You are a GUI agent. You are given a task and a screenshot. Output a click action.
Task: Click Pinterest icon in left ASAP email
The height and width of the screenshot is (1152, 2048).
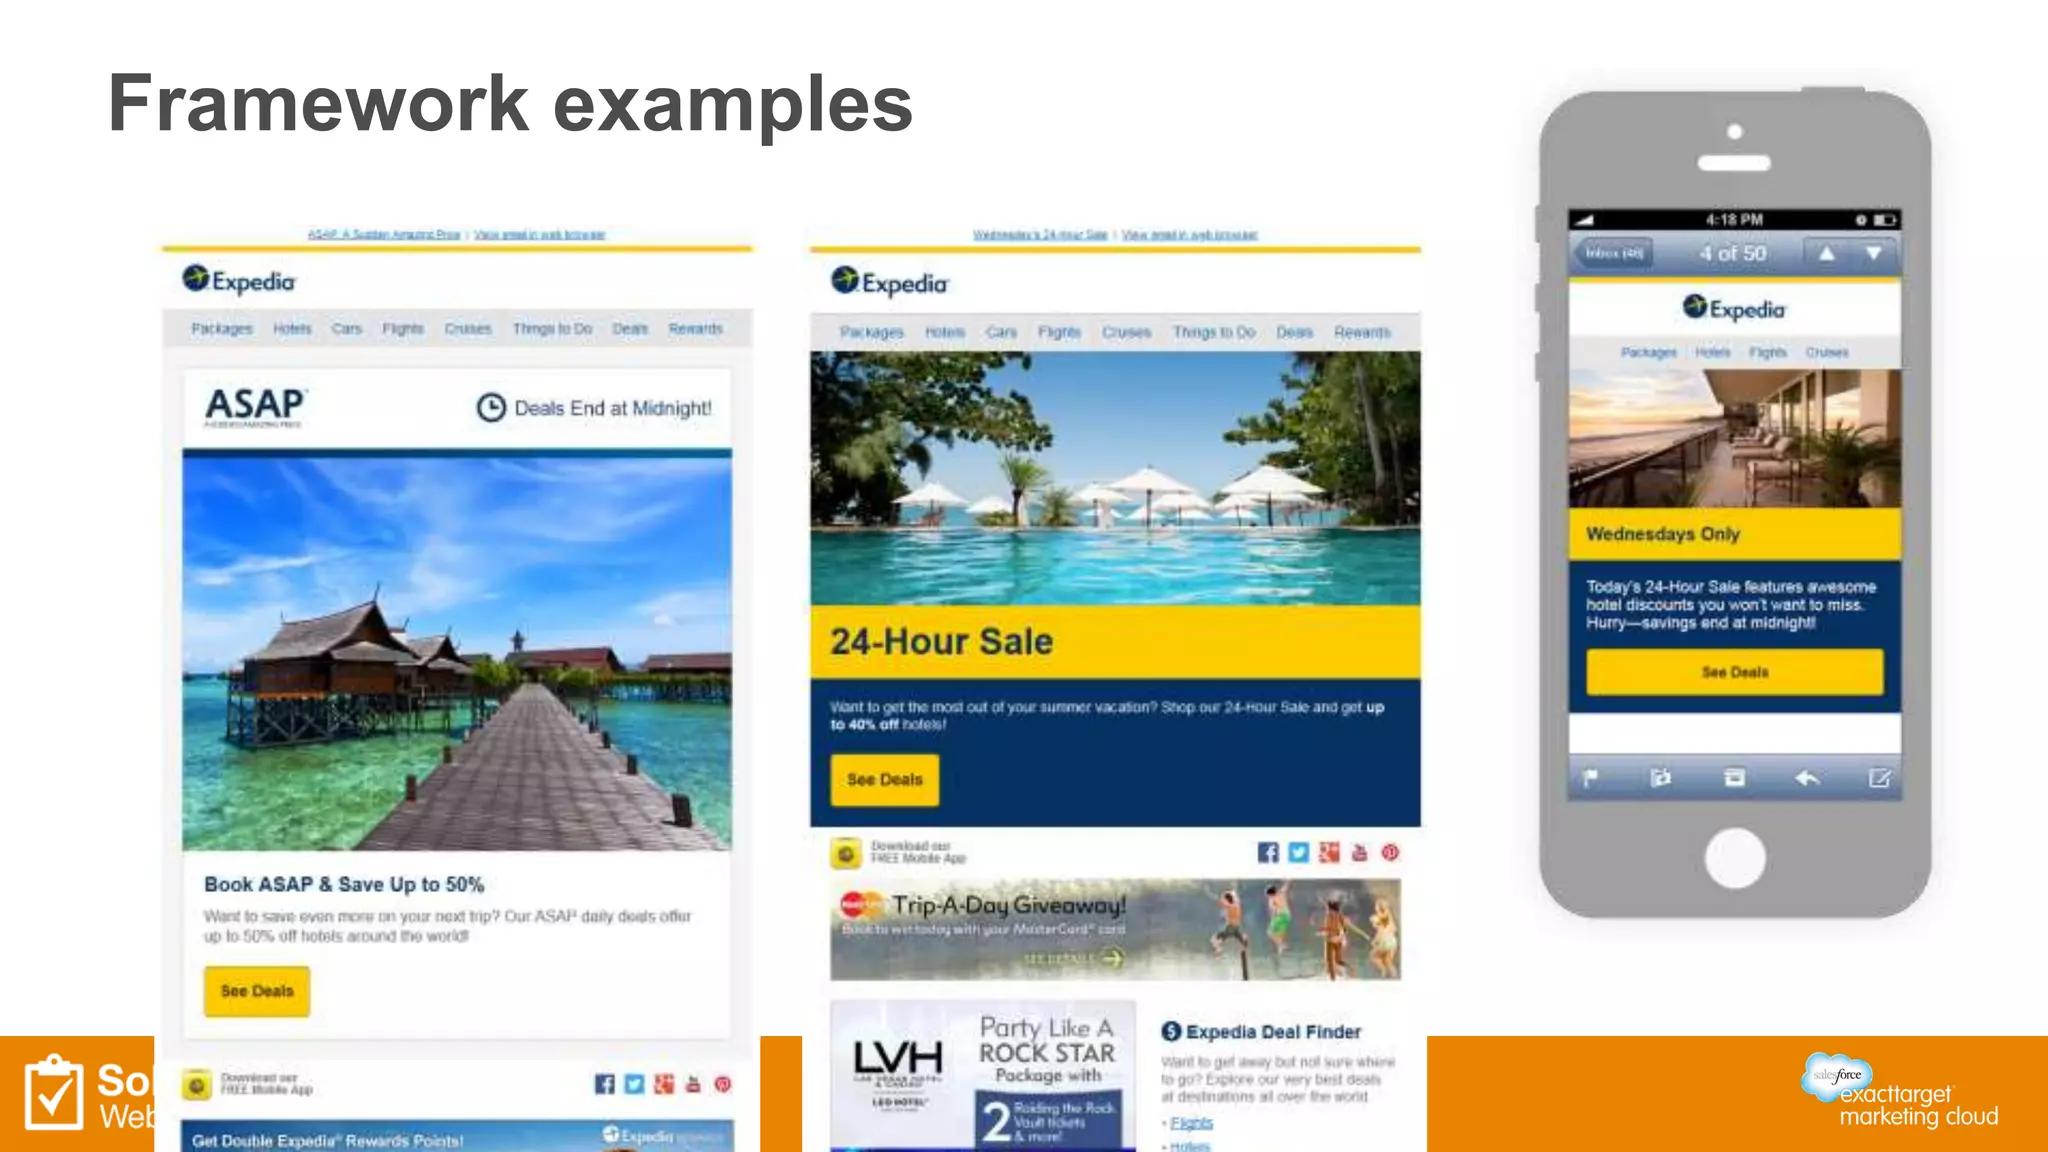(723, 1084)
